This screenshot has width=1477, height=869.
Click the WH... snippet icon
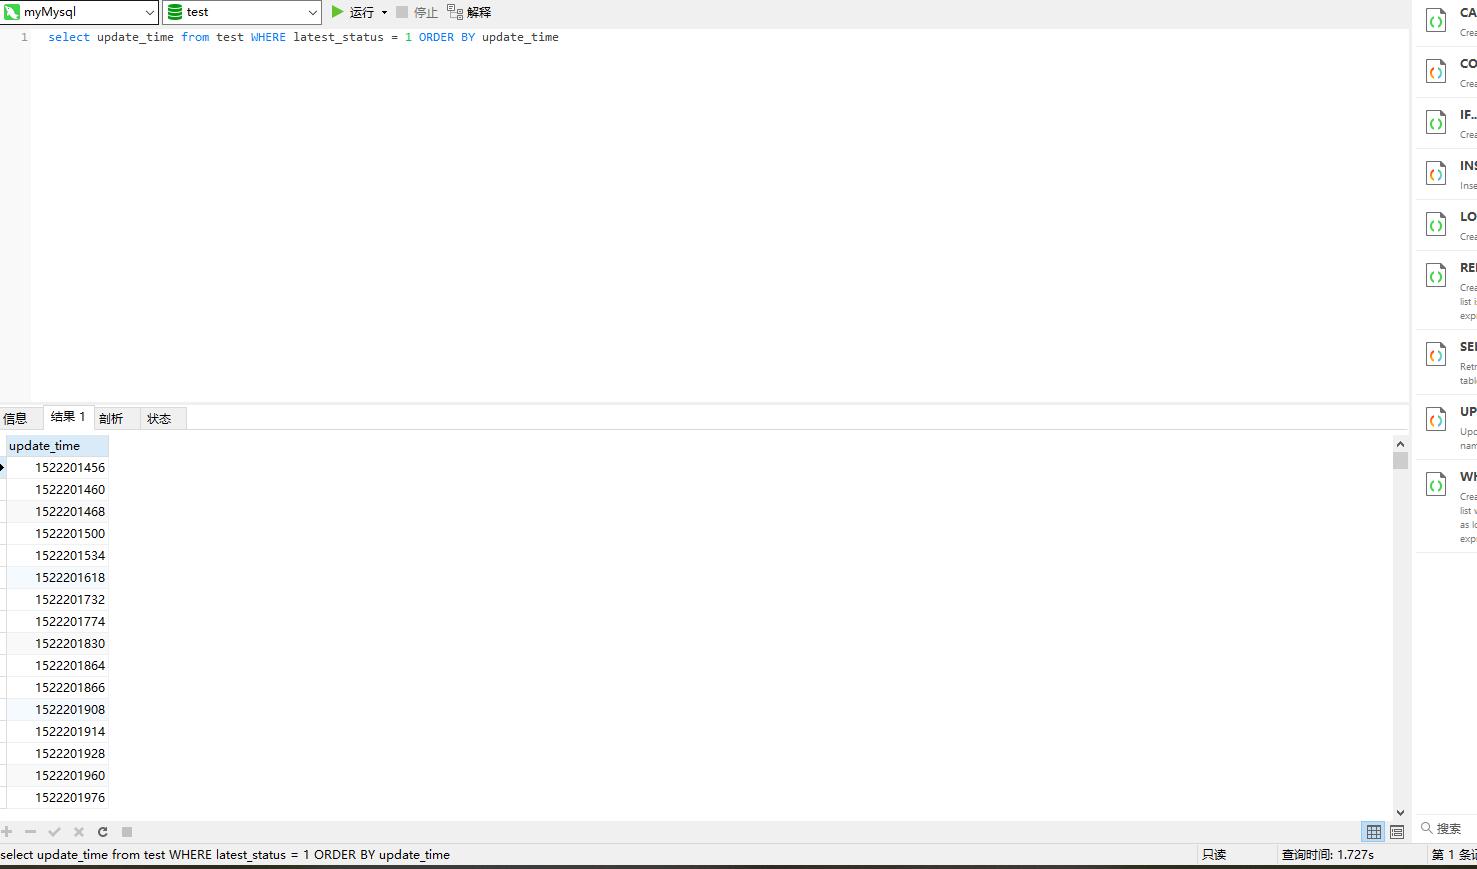[x=1436, y=485]
